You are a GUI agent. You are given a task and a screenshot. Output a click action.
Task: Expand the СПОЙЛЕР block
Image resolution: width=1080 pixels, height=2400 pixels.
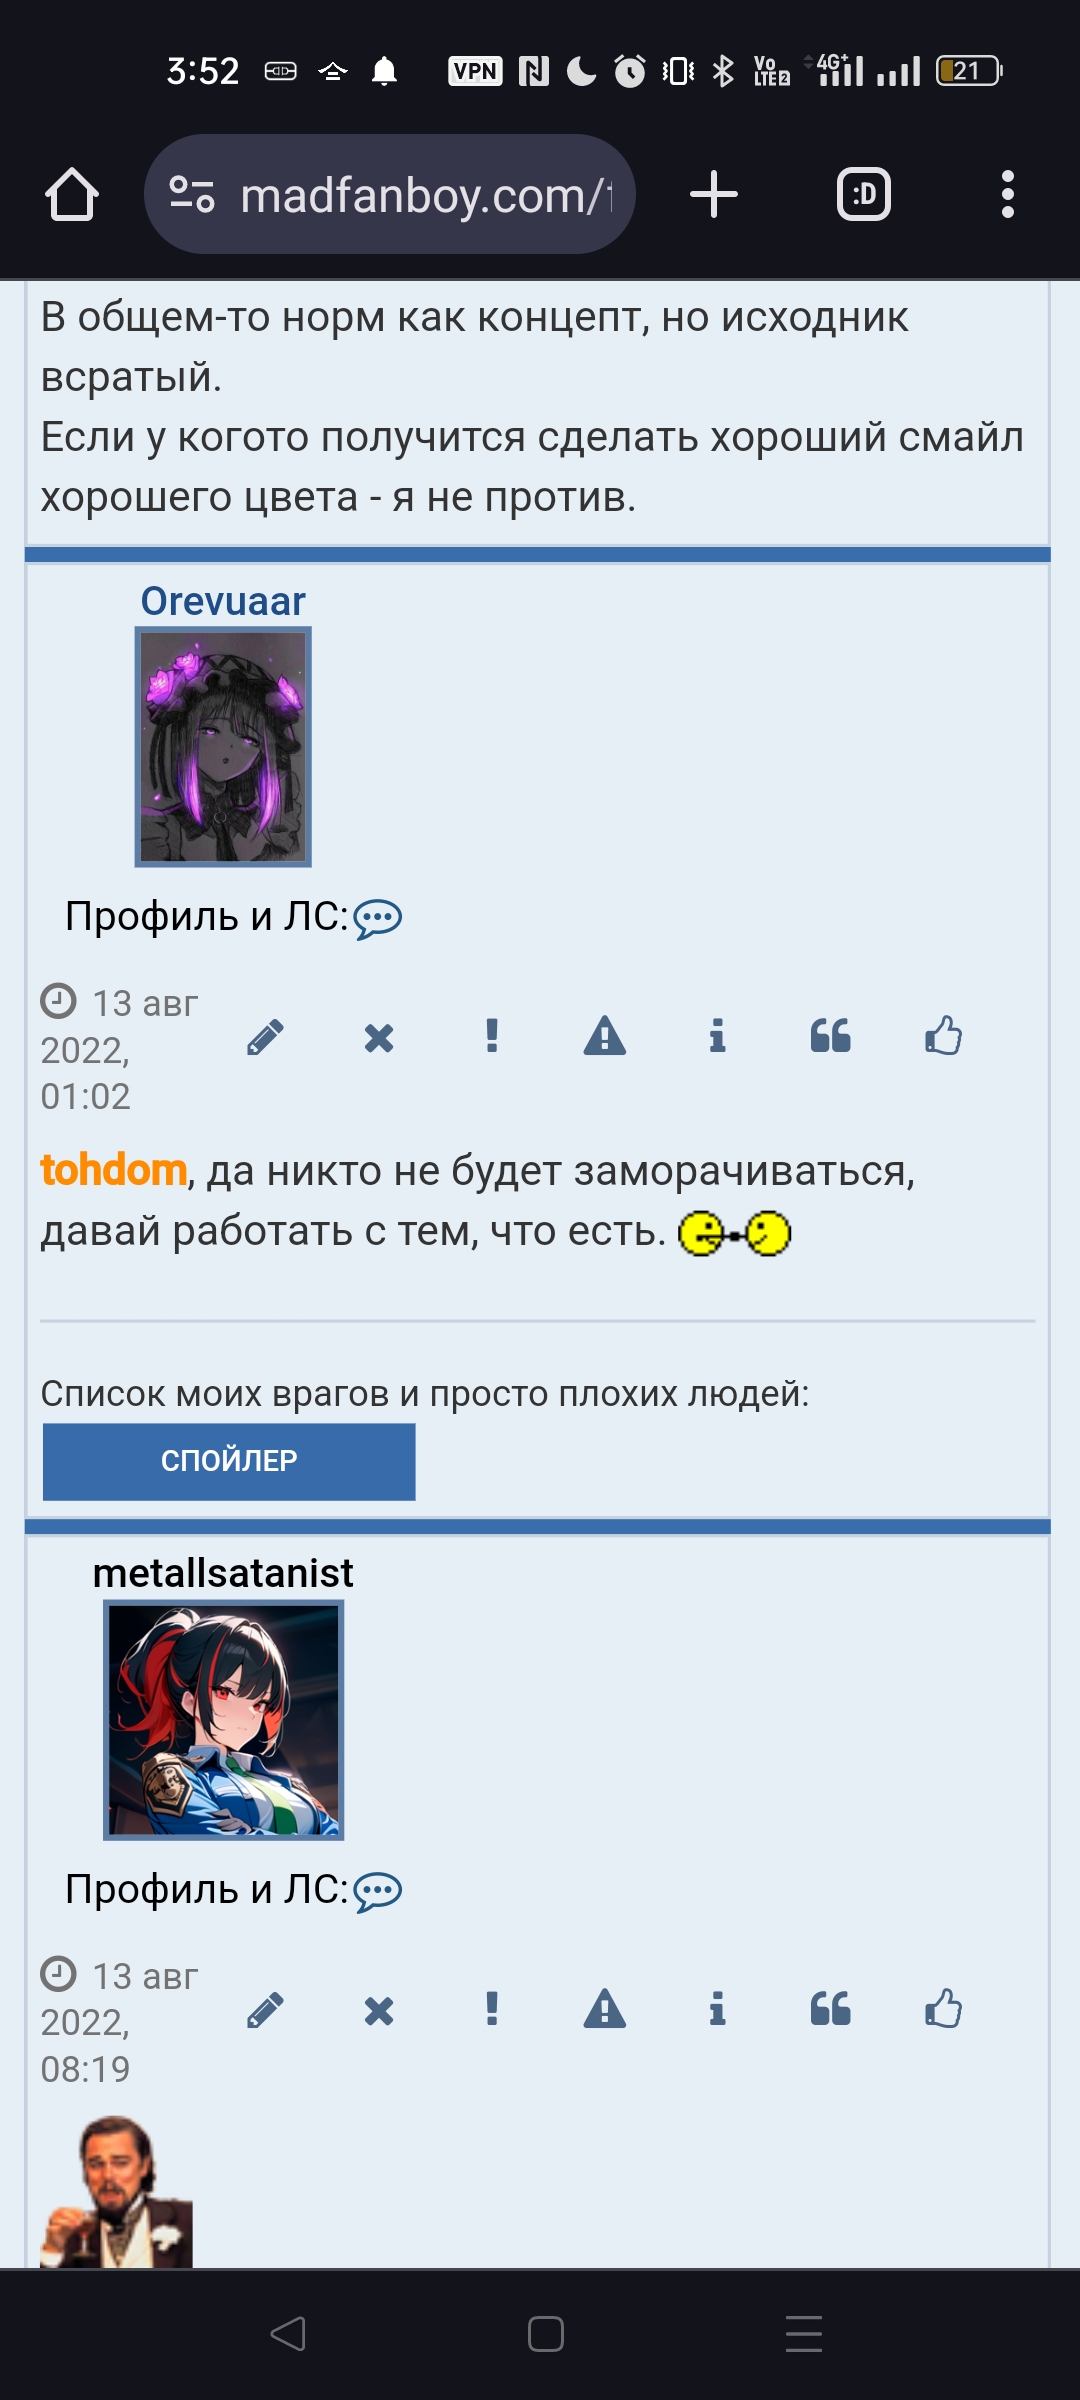pos(229,1461)
